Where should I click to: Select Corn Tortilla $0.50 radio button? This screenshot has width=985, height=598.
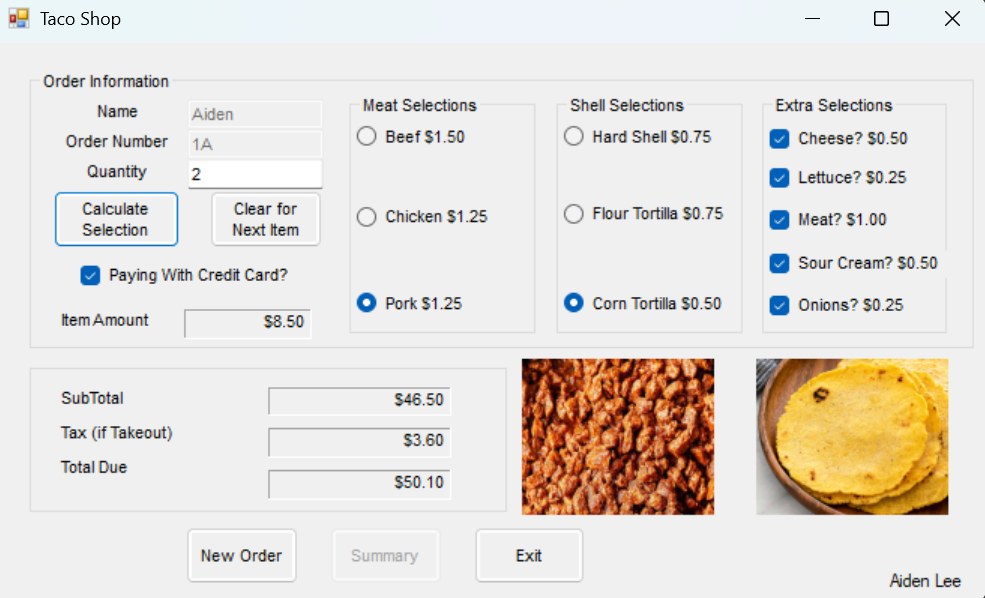coord(574,303)
